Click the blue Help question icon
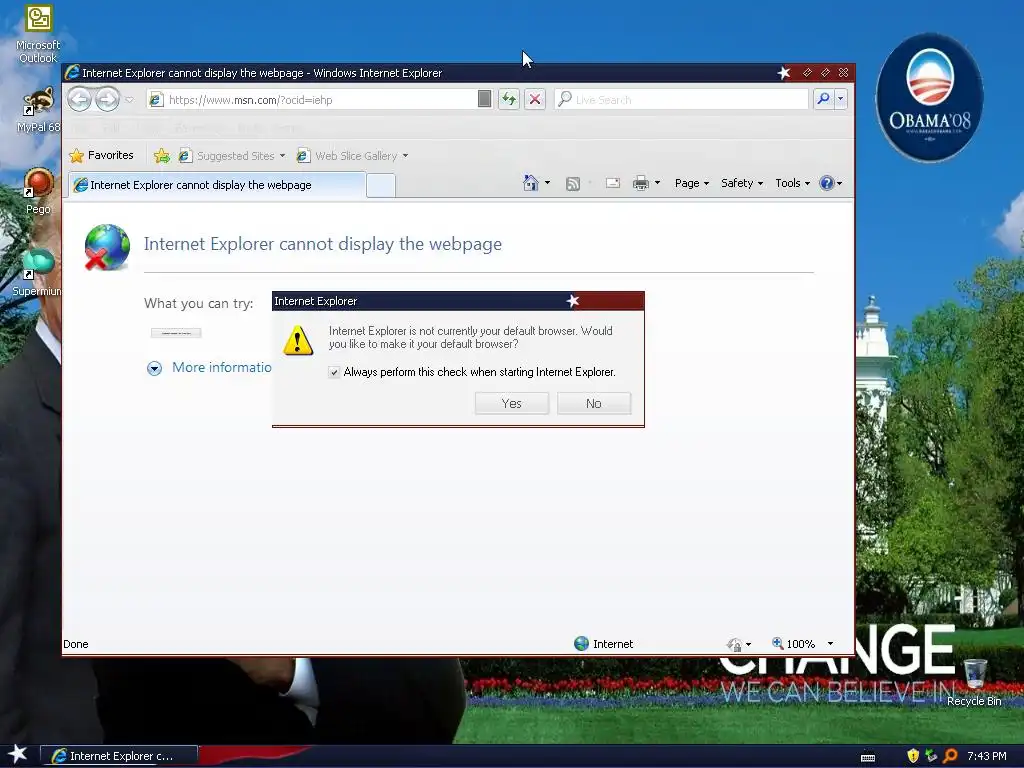This screenshot has height=768, width=1024. click(827, 183)
